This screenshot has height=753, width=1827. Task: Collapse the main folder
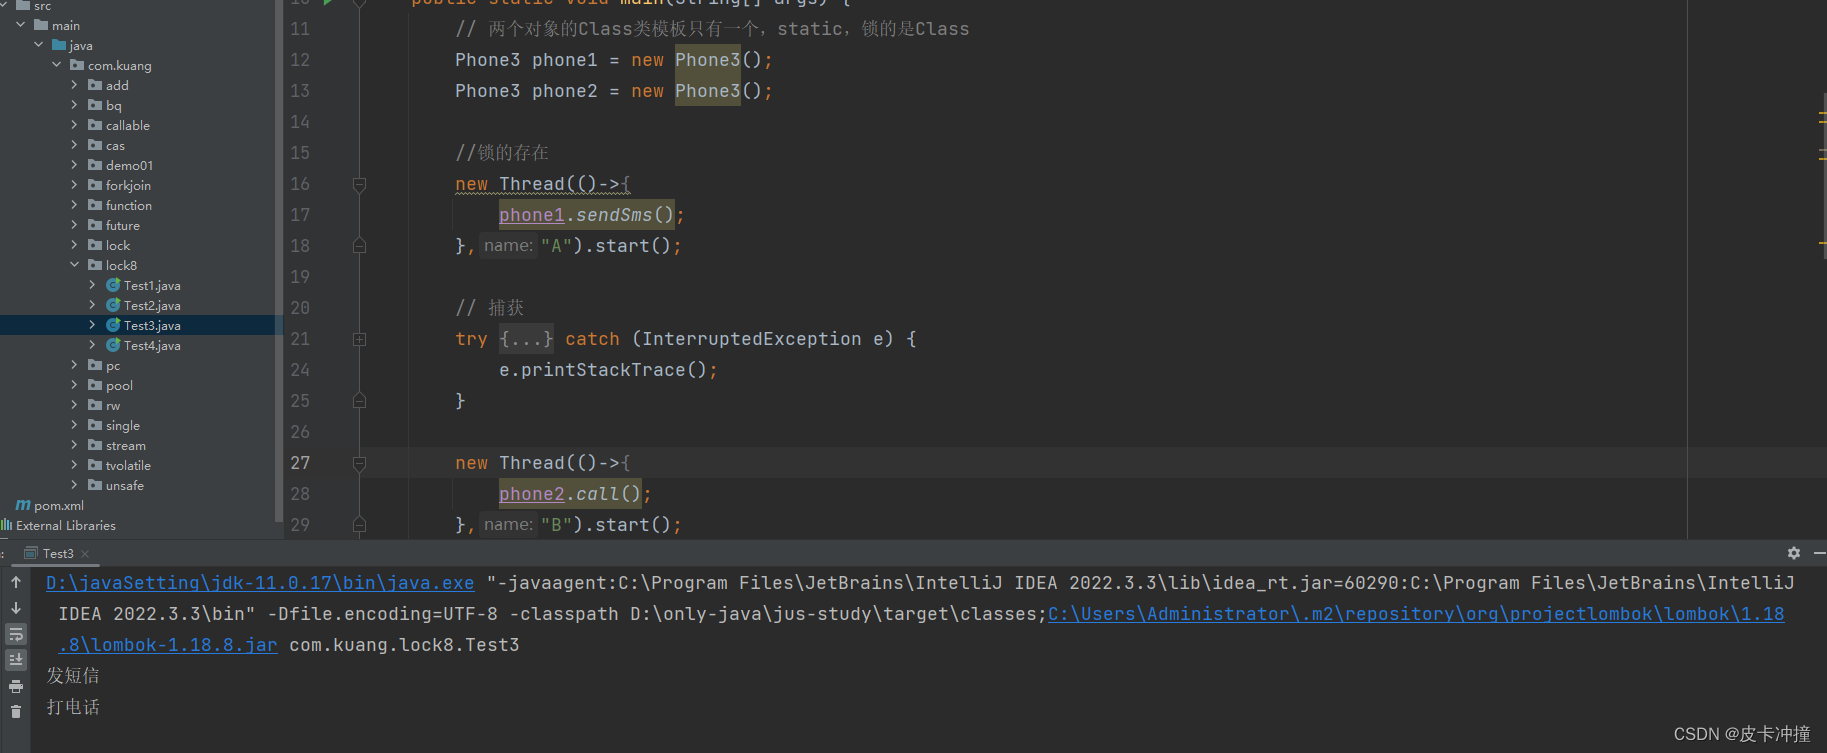tap(20, 25)
